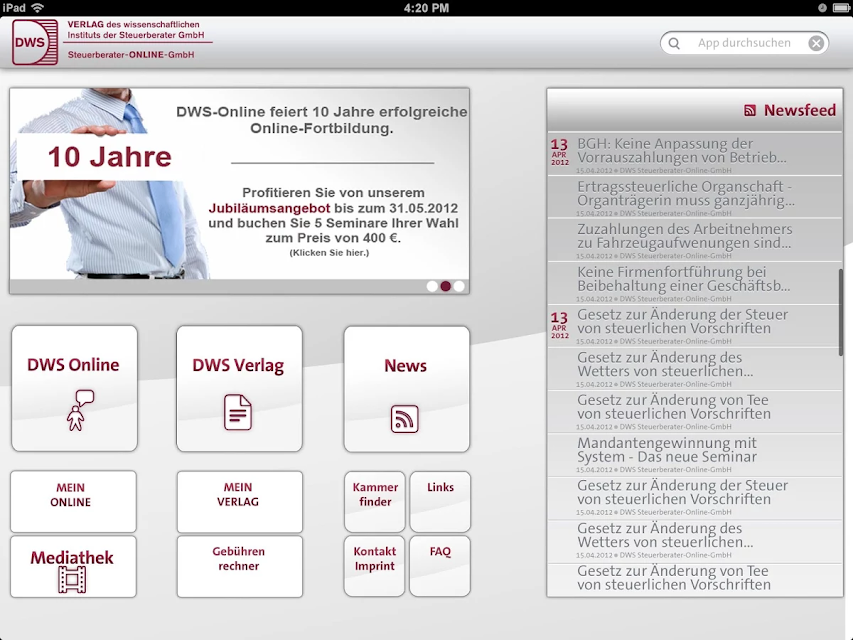Click '(Klicken Sie hier.)' in the banner
Viewport: 853px width, 640px height.
pos(329,253)
